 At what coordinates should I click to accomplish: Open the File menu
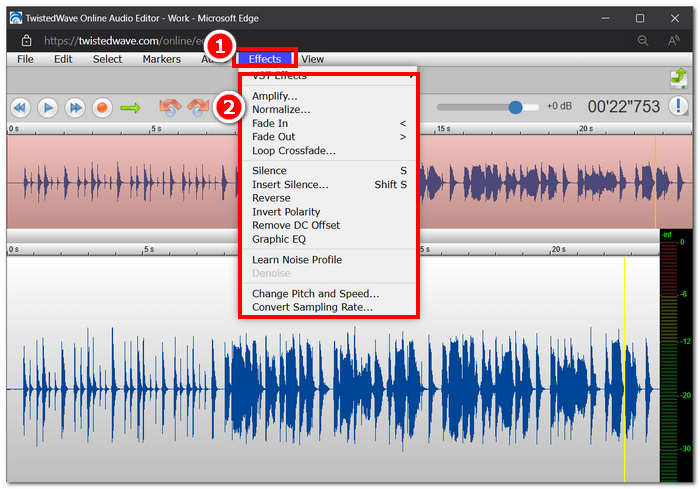tap(25, 59)
